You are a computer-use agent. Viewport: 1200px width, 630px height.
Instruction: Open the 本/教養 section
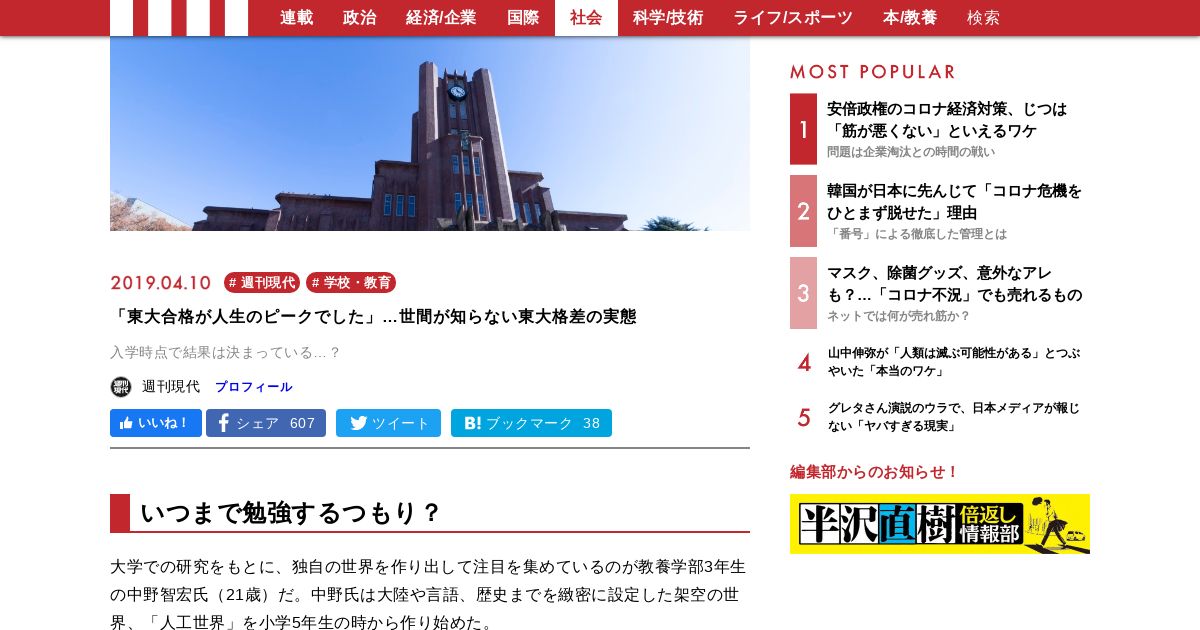(x=910, y=18)
